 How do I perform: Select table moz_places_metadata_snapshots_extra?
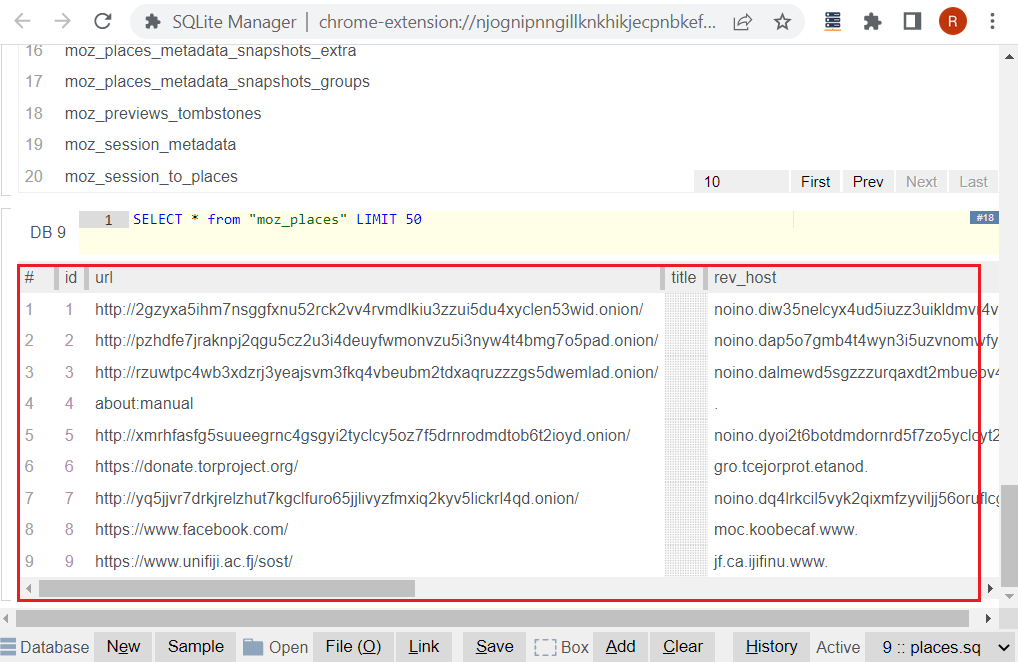coord(210,51)
